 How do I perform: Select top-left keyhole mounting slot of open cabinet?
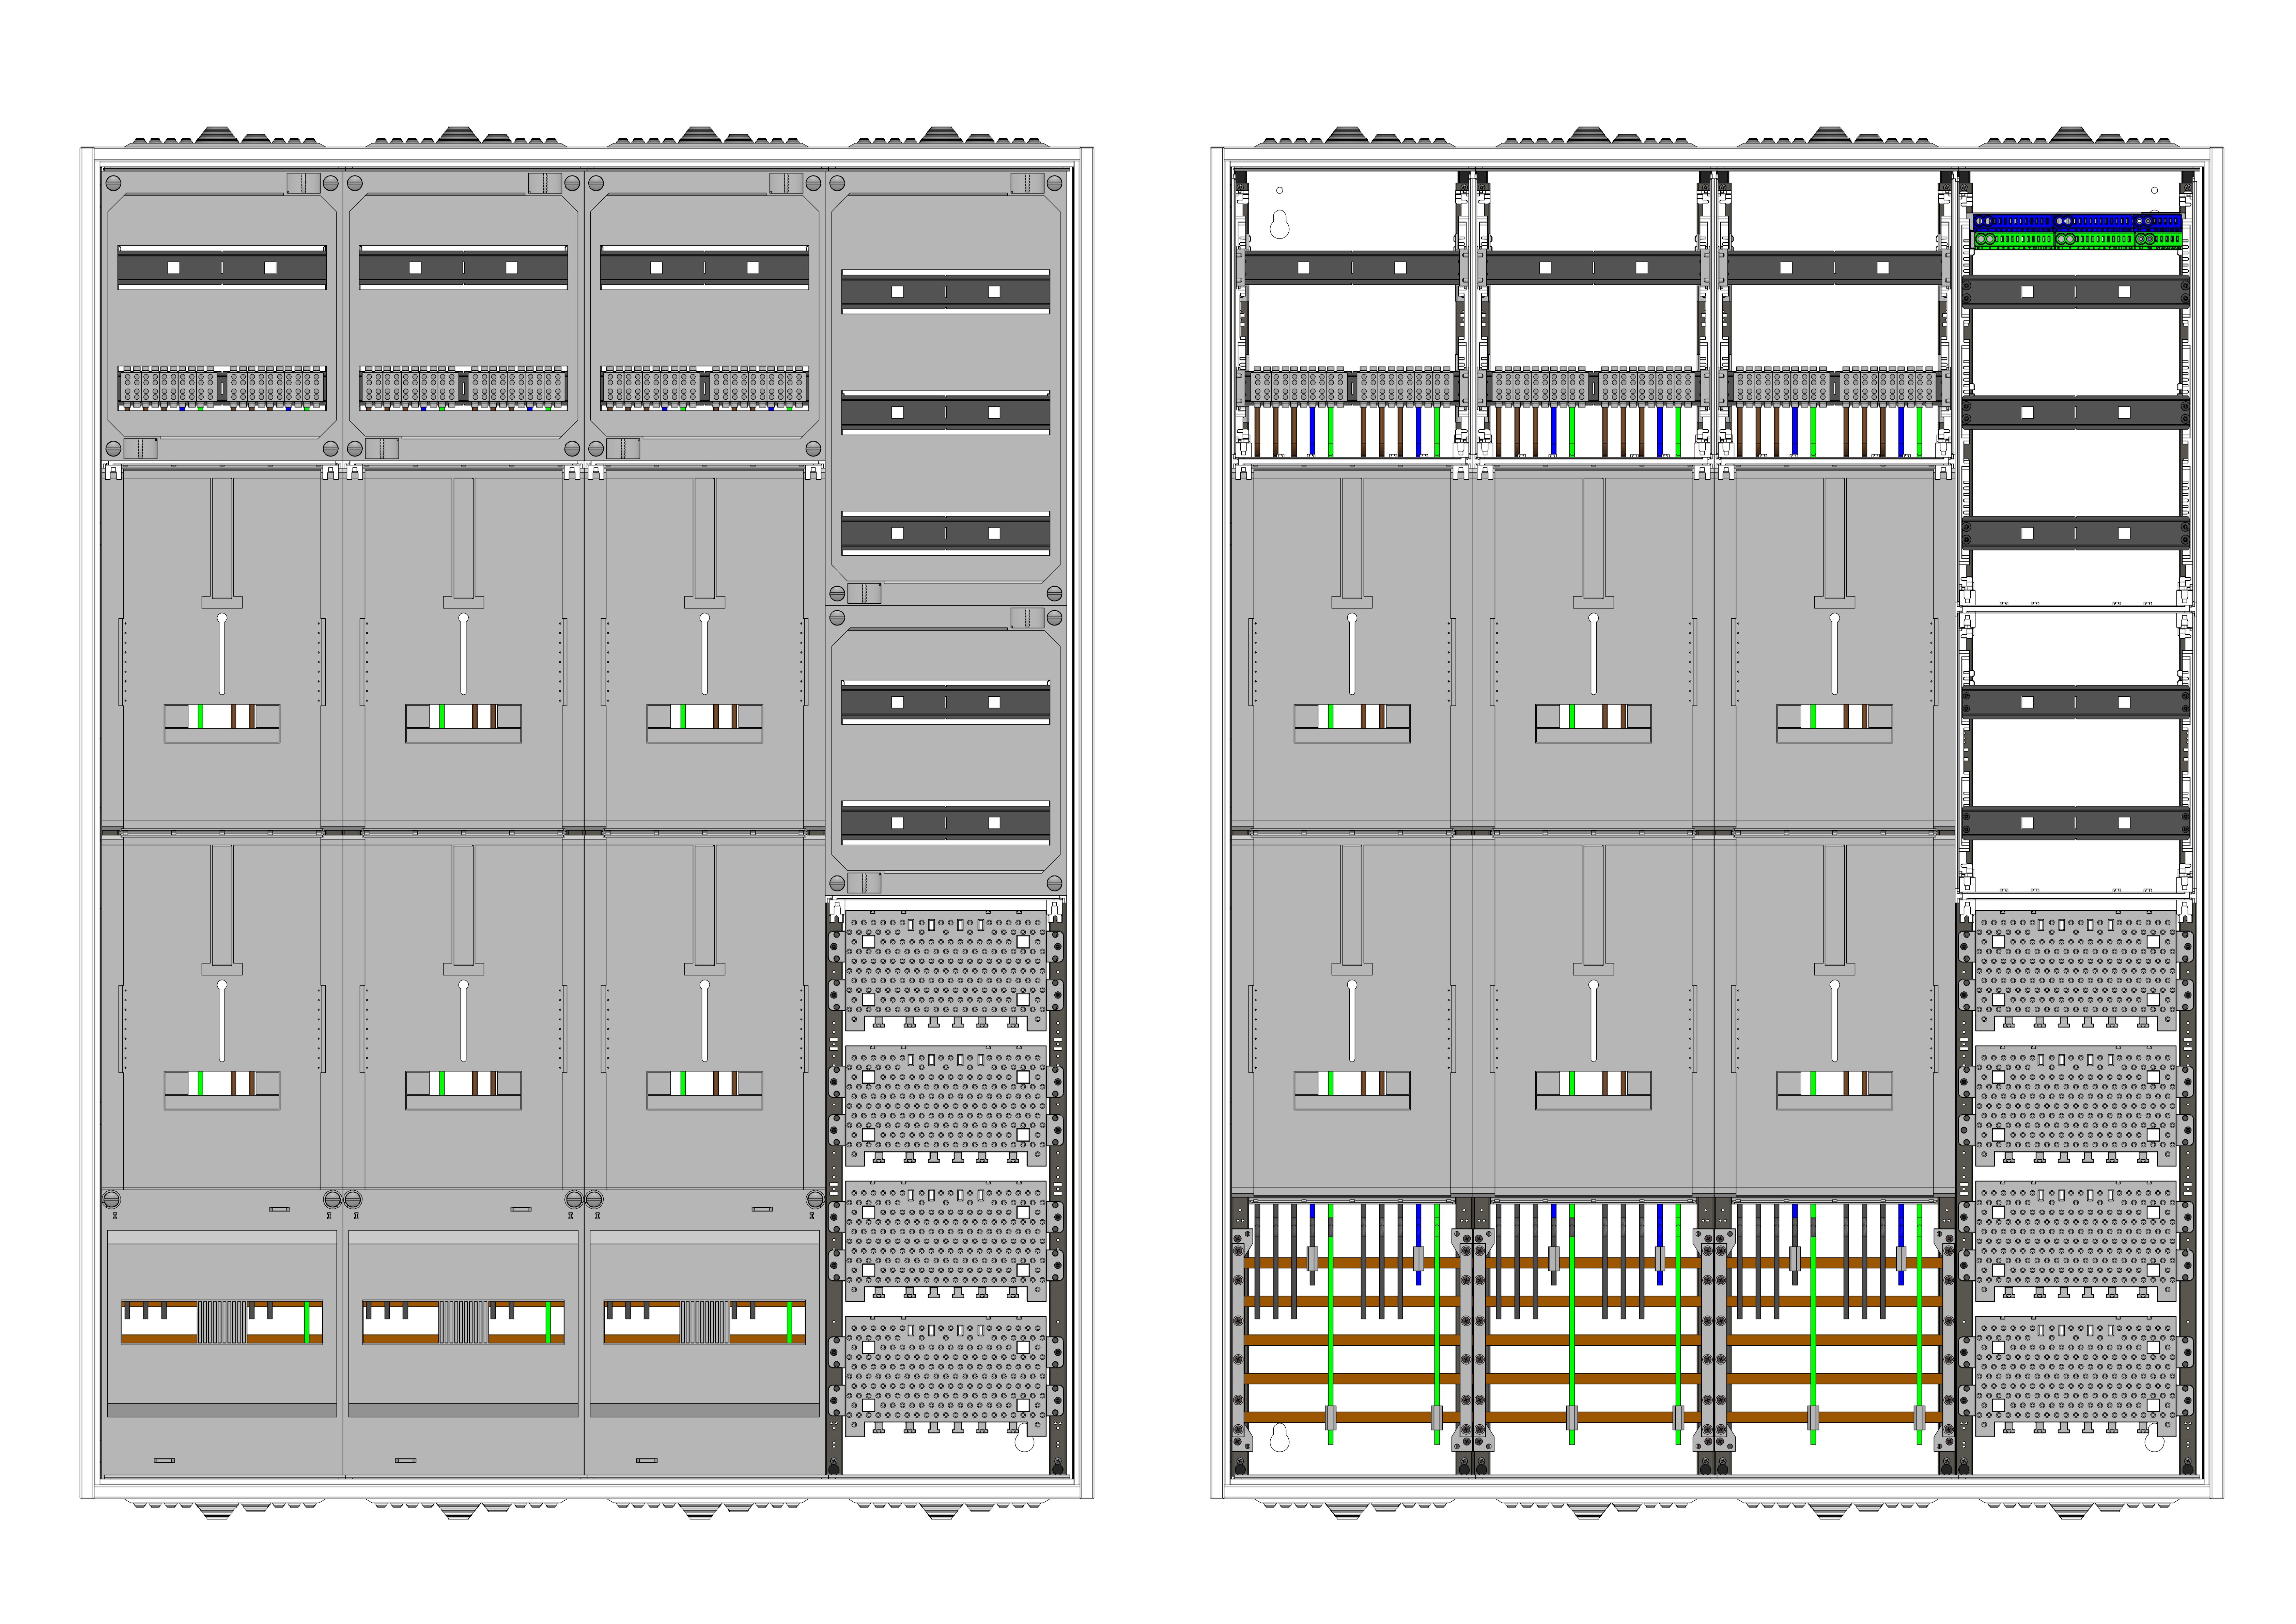pos(1279,224)
